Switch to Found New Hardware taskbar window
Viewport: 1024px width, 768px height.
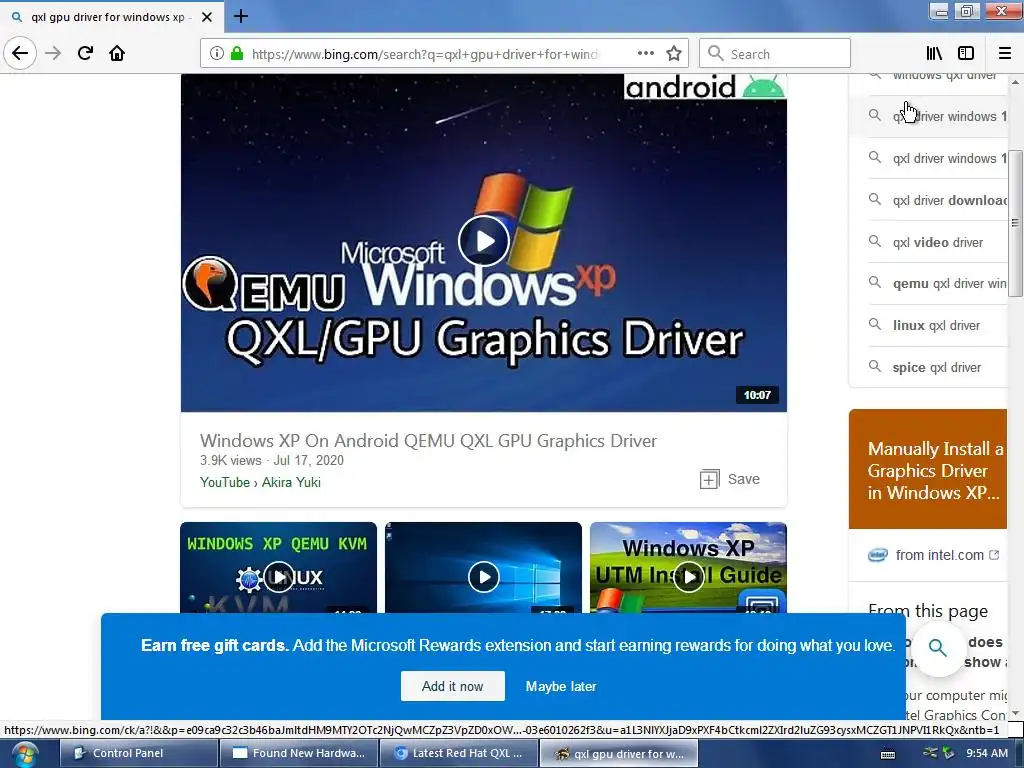click(x=298, y=753)
